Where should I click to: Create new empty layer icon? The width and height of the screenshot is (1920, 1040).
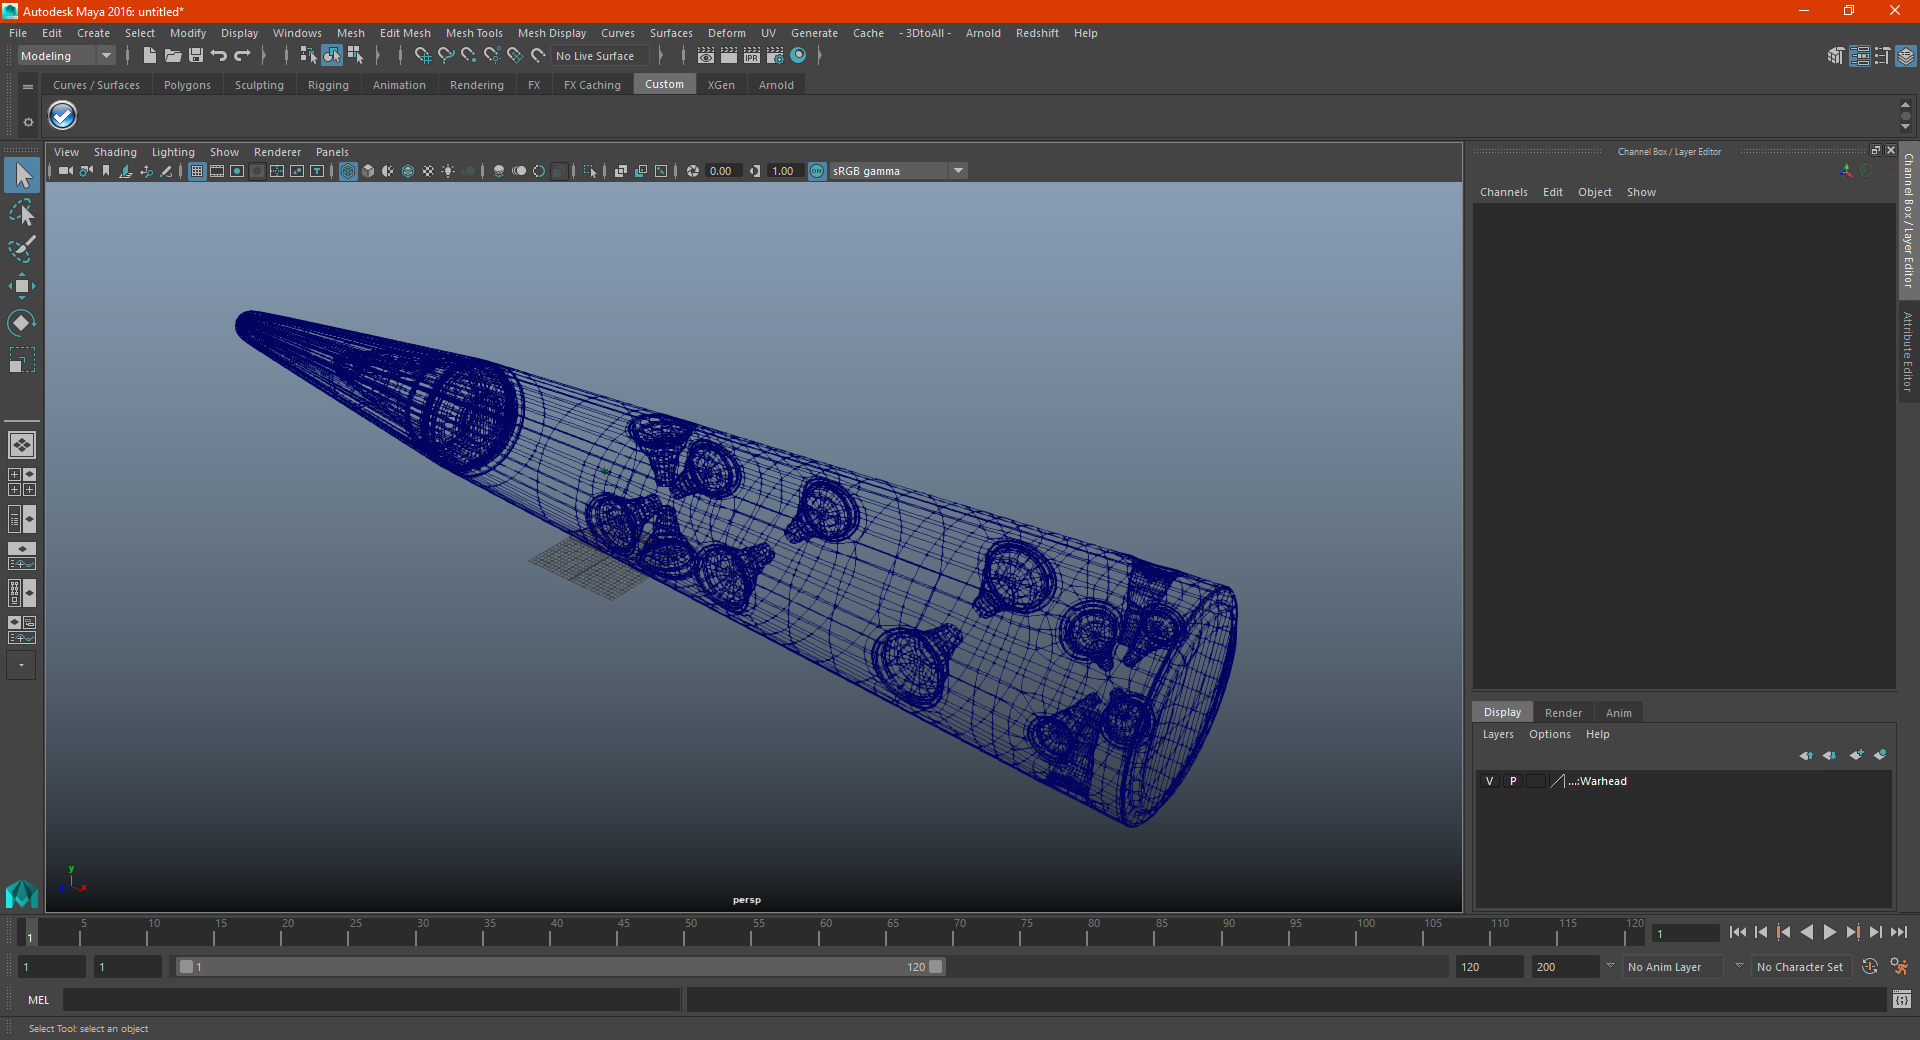tap(1856, 755)
